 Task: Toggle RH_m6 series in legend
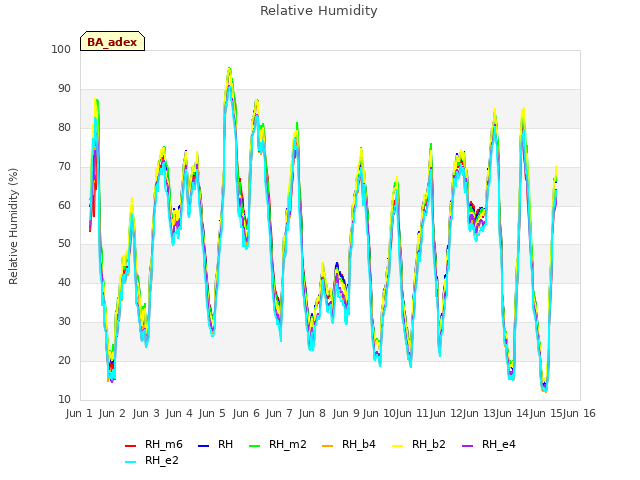(x=154, y=444)
